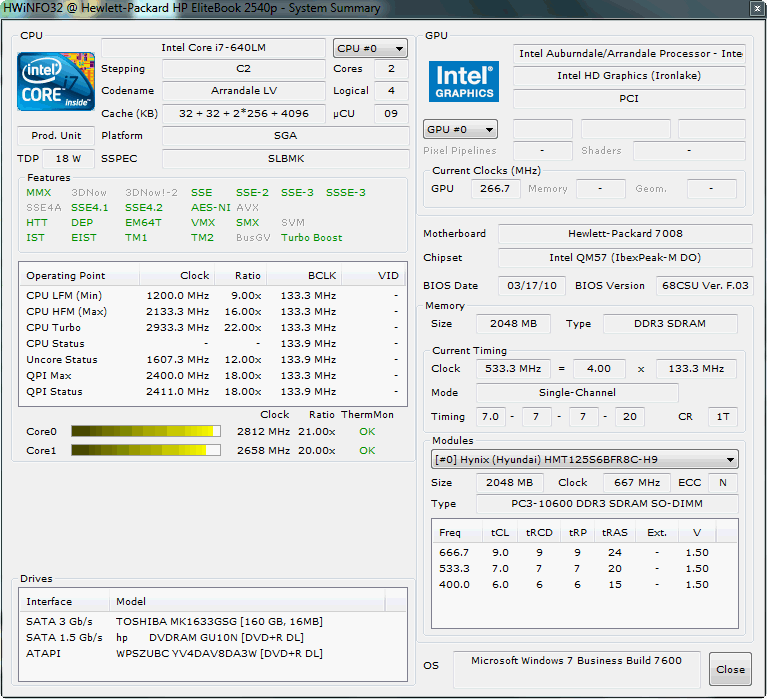
Task: Click the CR 1T field
Action: (722, 417)
